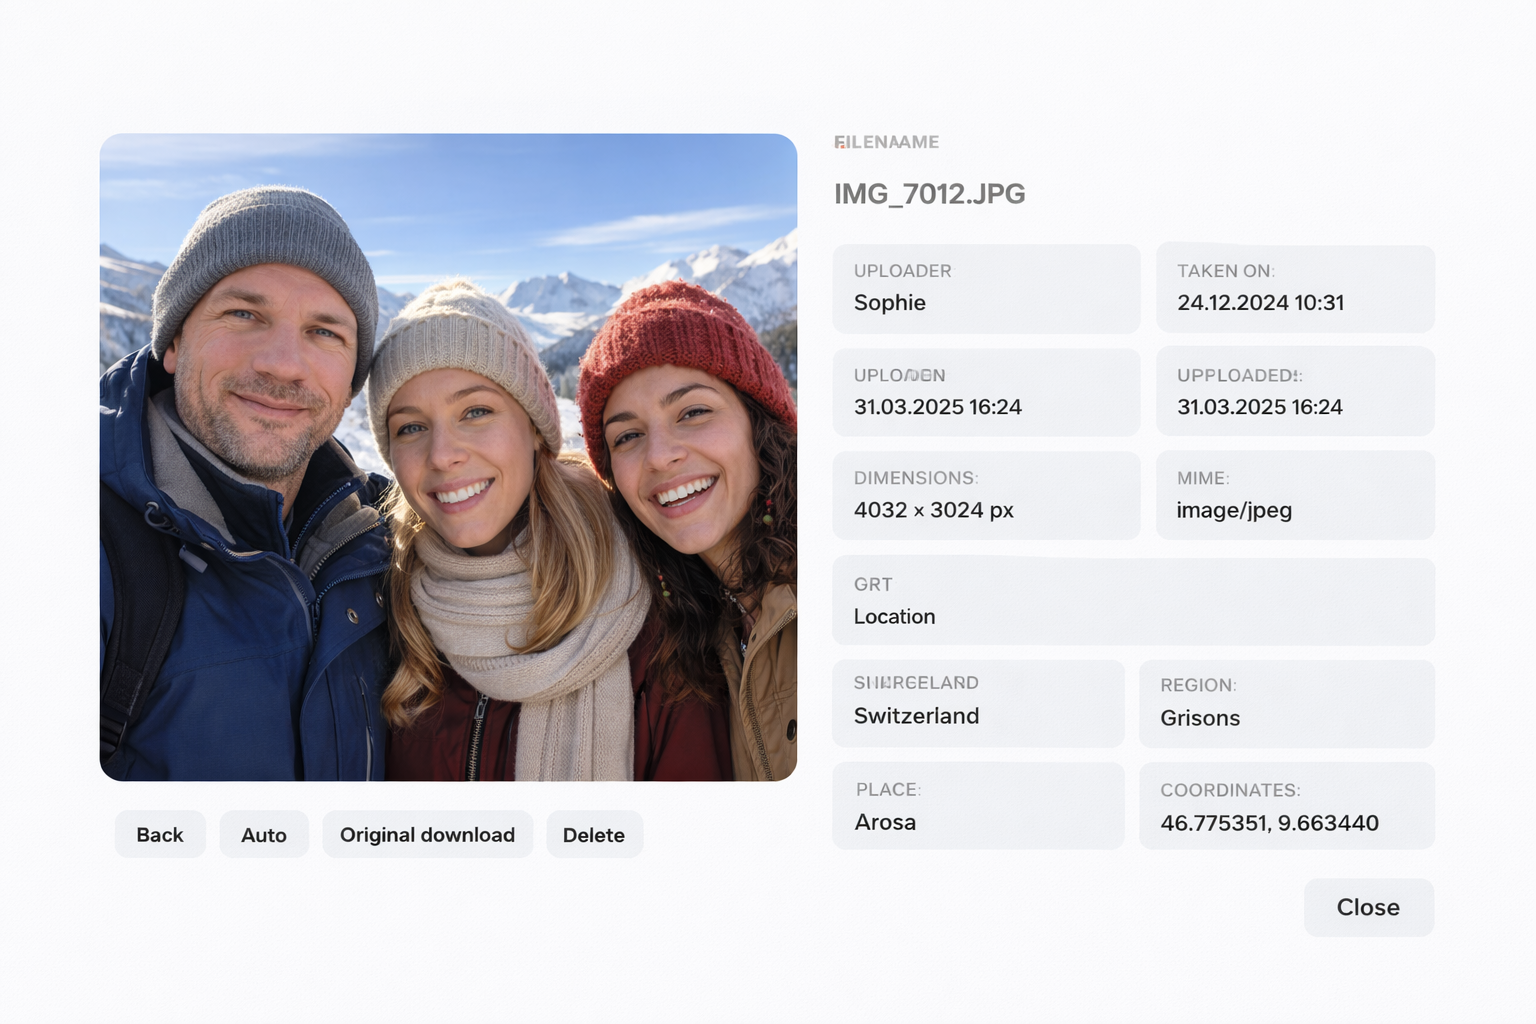This screenshot has width=1536, height=1024.
Task: Click the Region field showing Grisons
Action: tap(1286, 704)
